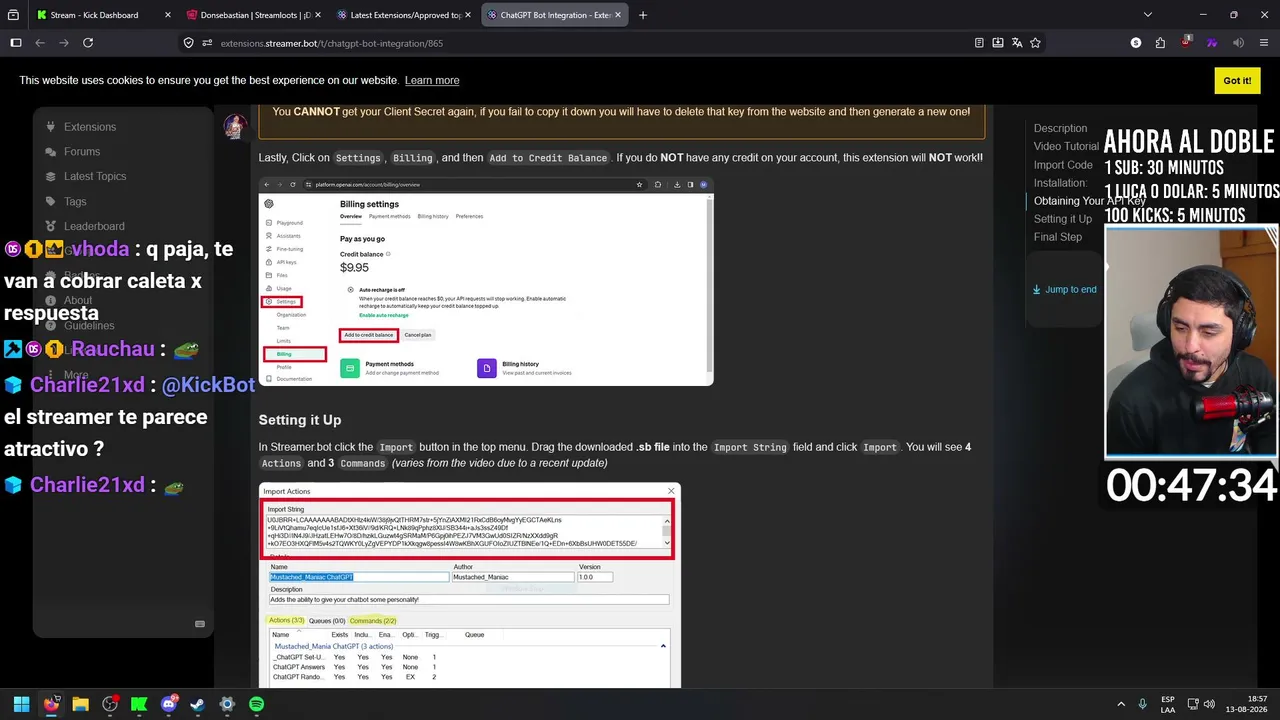The height and width of the screenshot is (720, 1280).
Task: Click the "Import String" inline code text
Action: [x=750, y=448]
